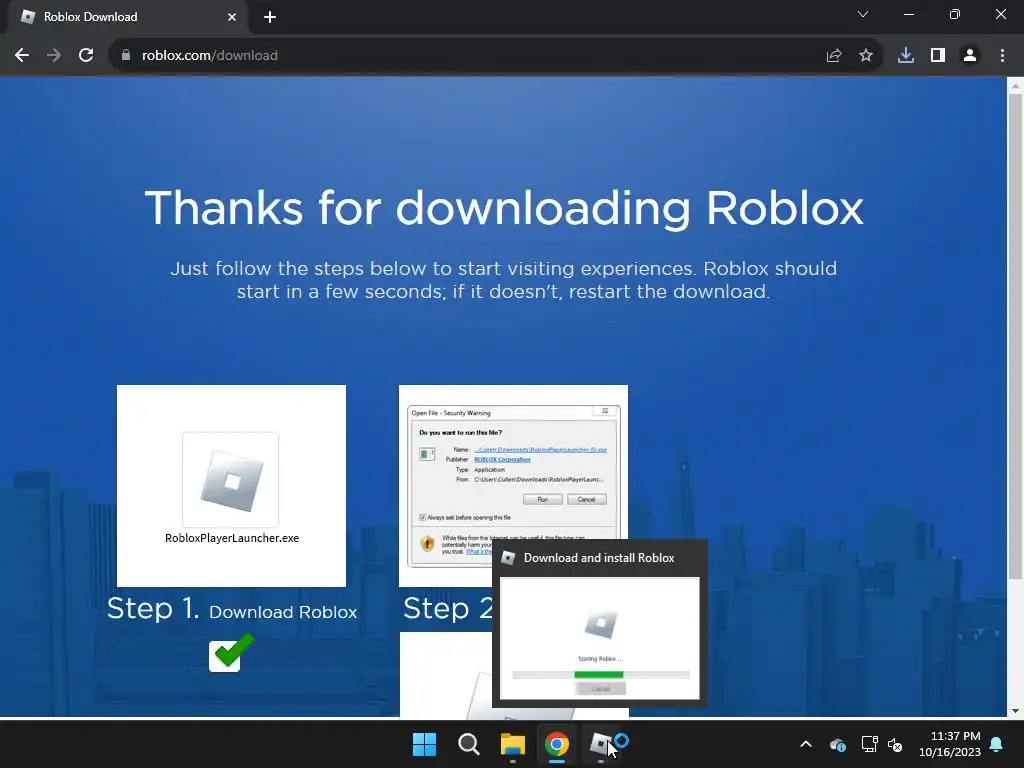This screenshot has height=768, width=1024.
Task: Reload the Roblox download page
Action: (86, 56)
